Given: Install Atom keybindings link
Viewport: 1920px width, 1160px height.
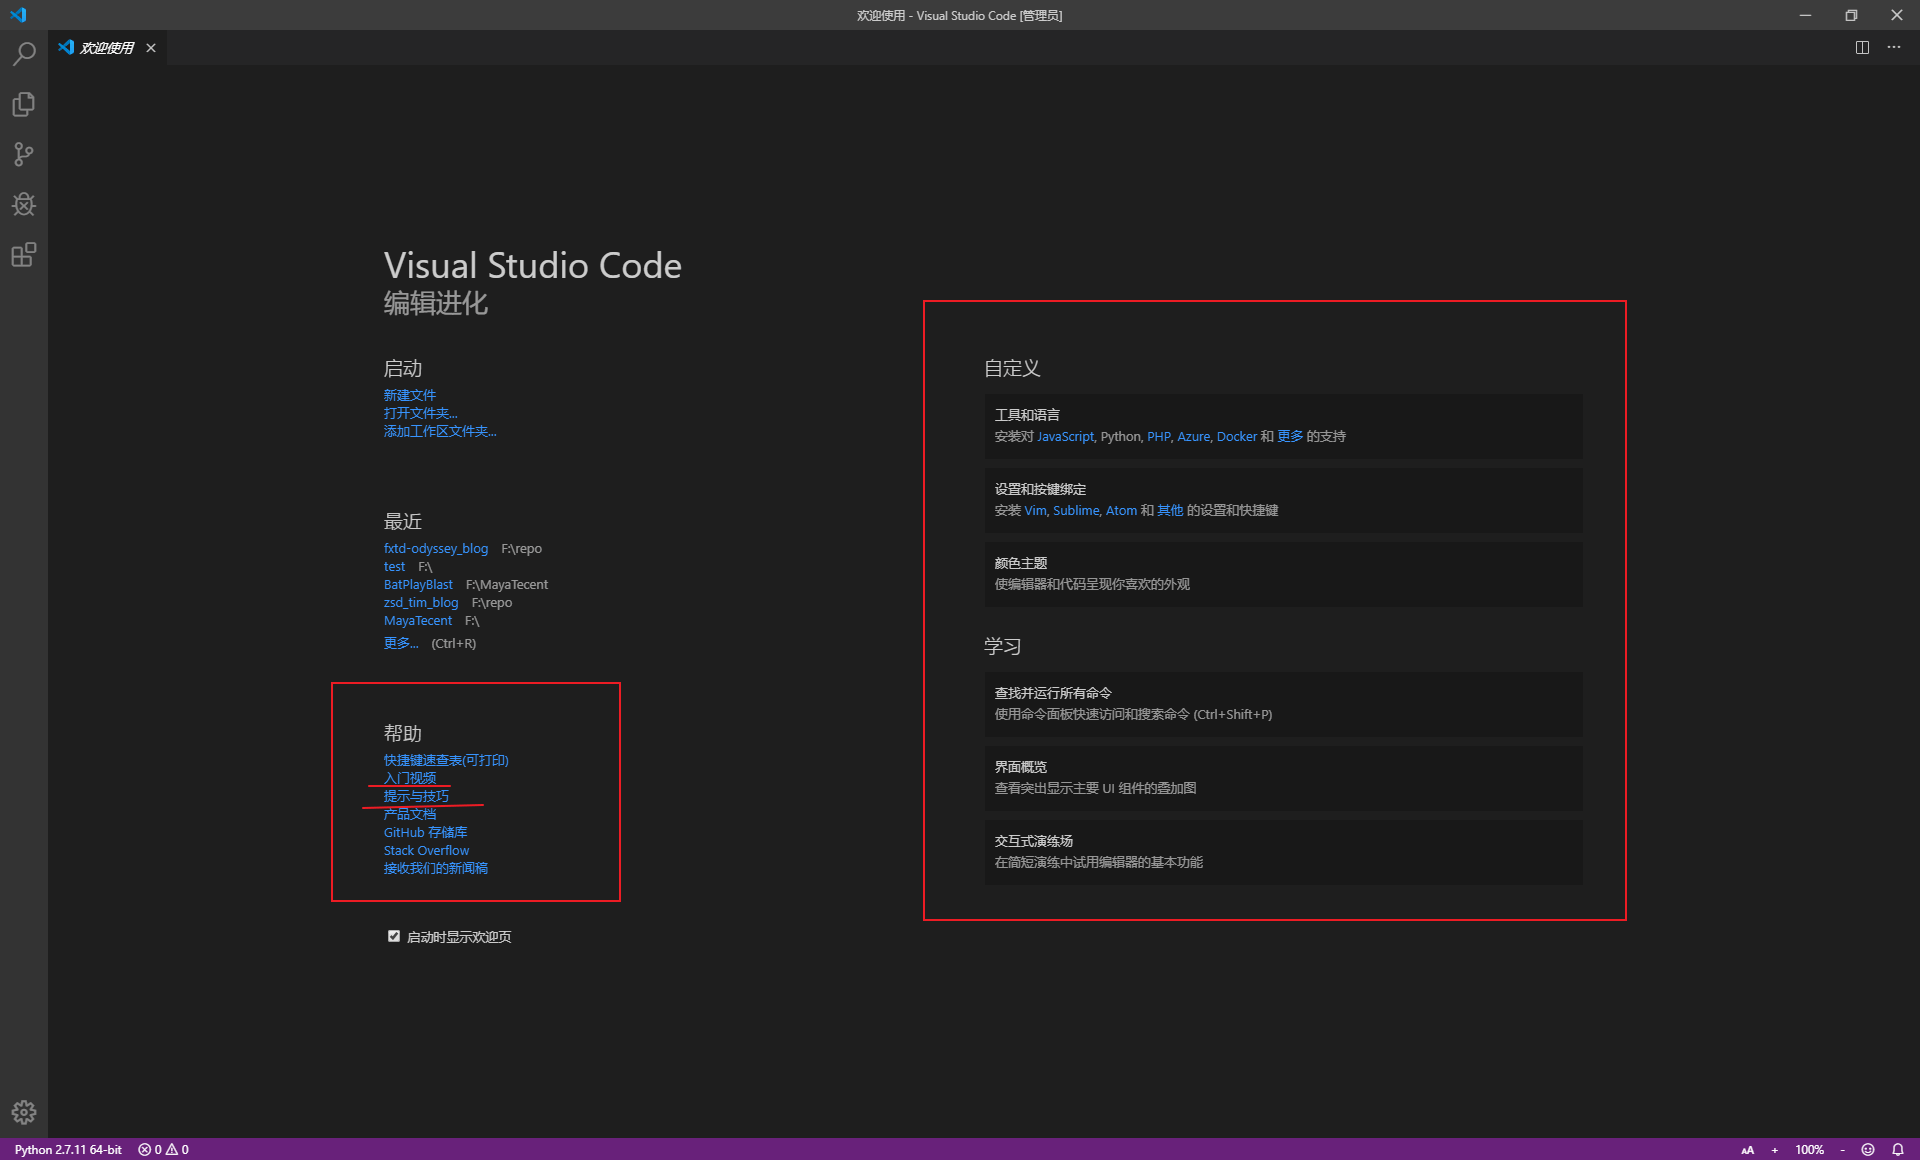Looking at the screenshot, I should coord(1121,510).
